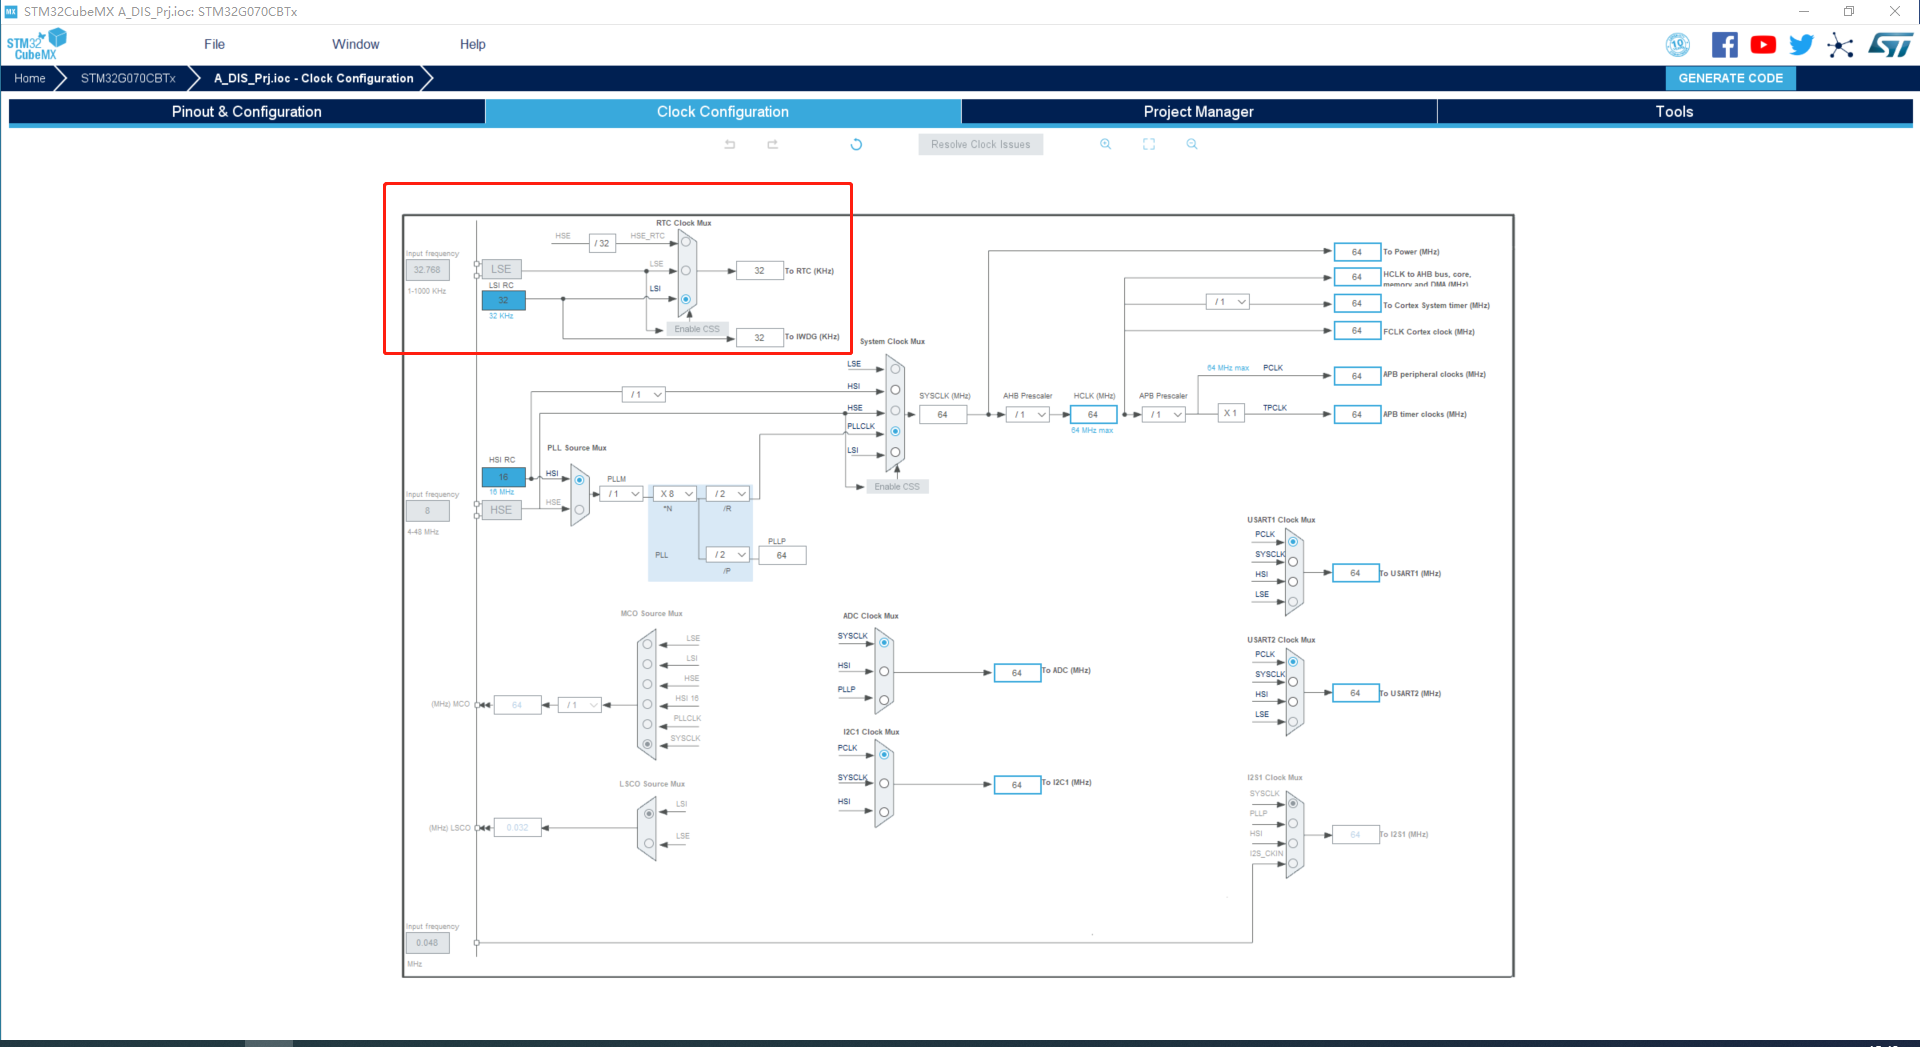The height and width of the screenshot is (1047, 1927).
Task: Open the Cortex System timer divider dropdown
Action: click(1227, 302)
